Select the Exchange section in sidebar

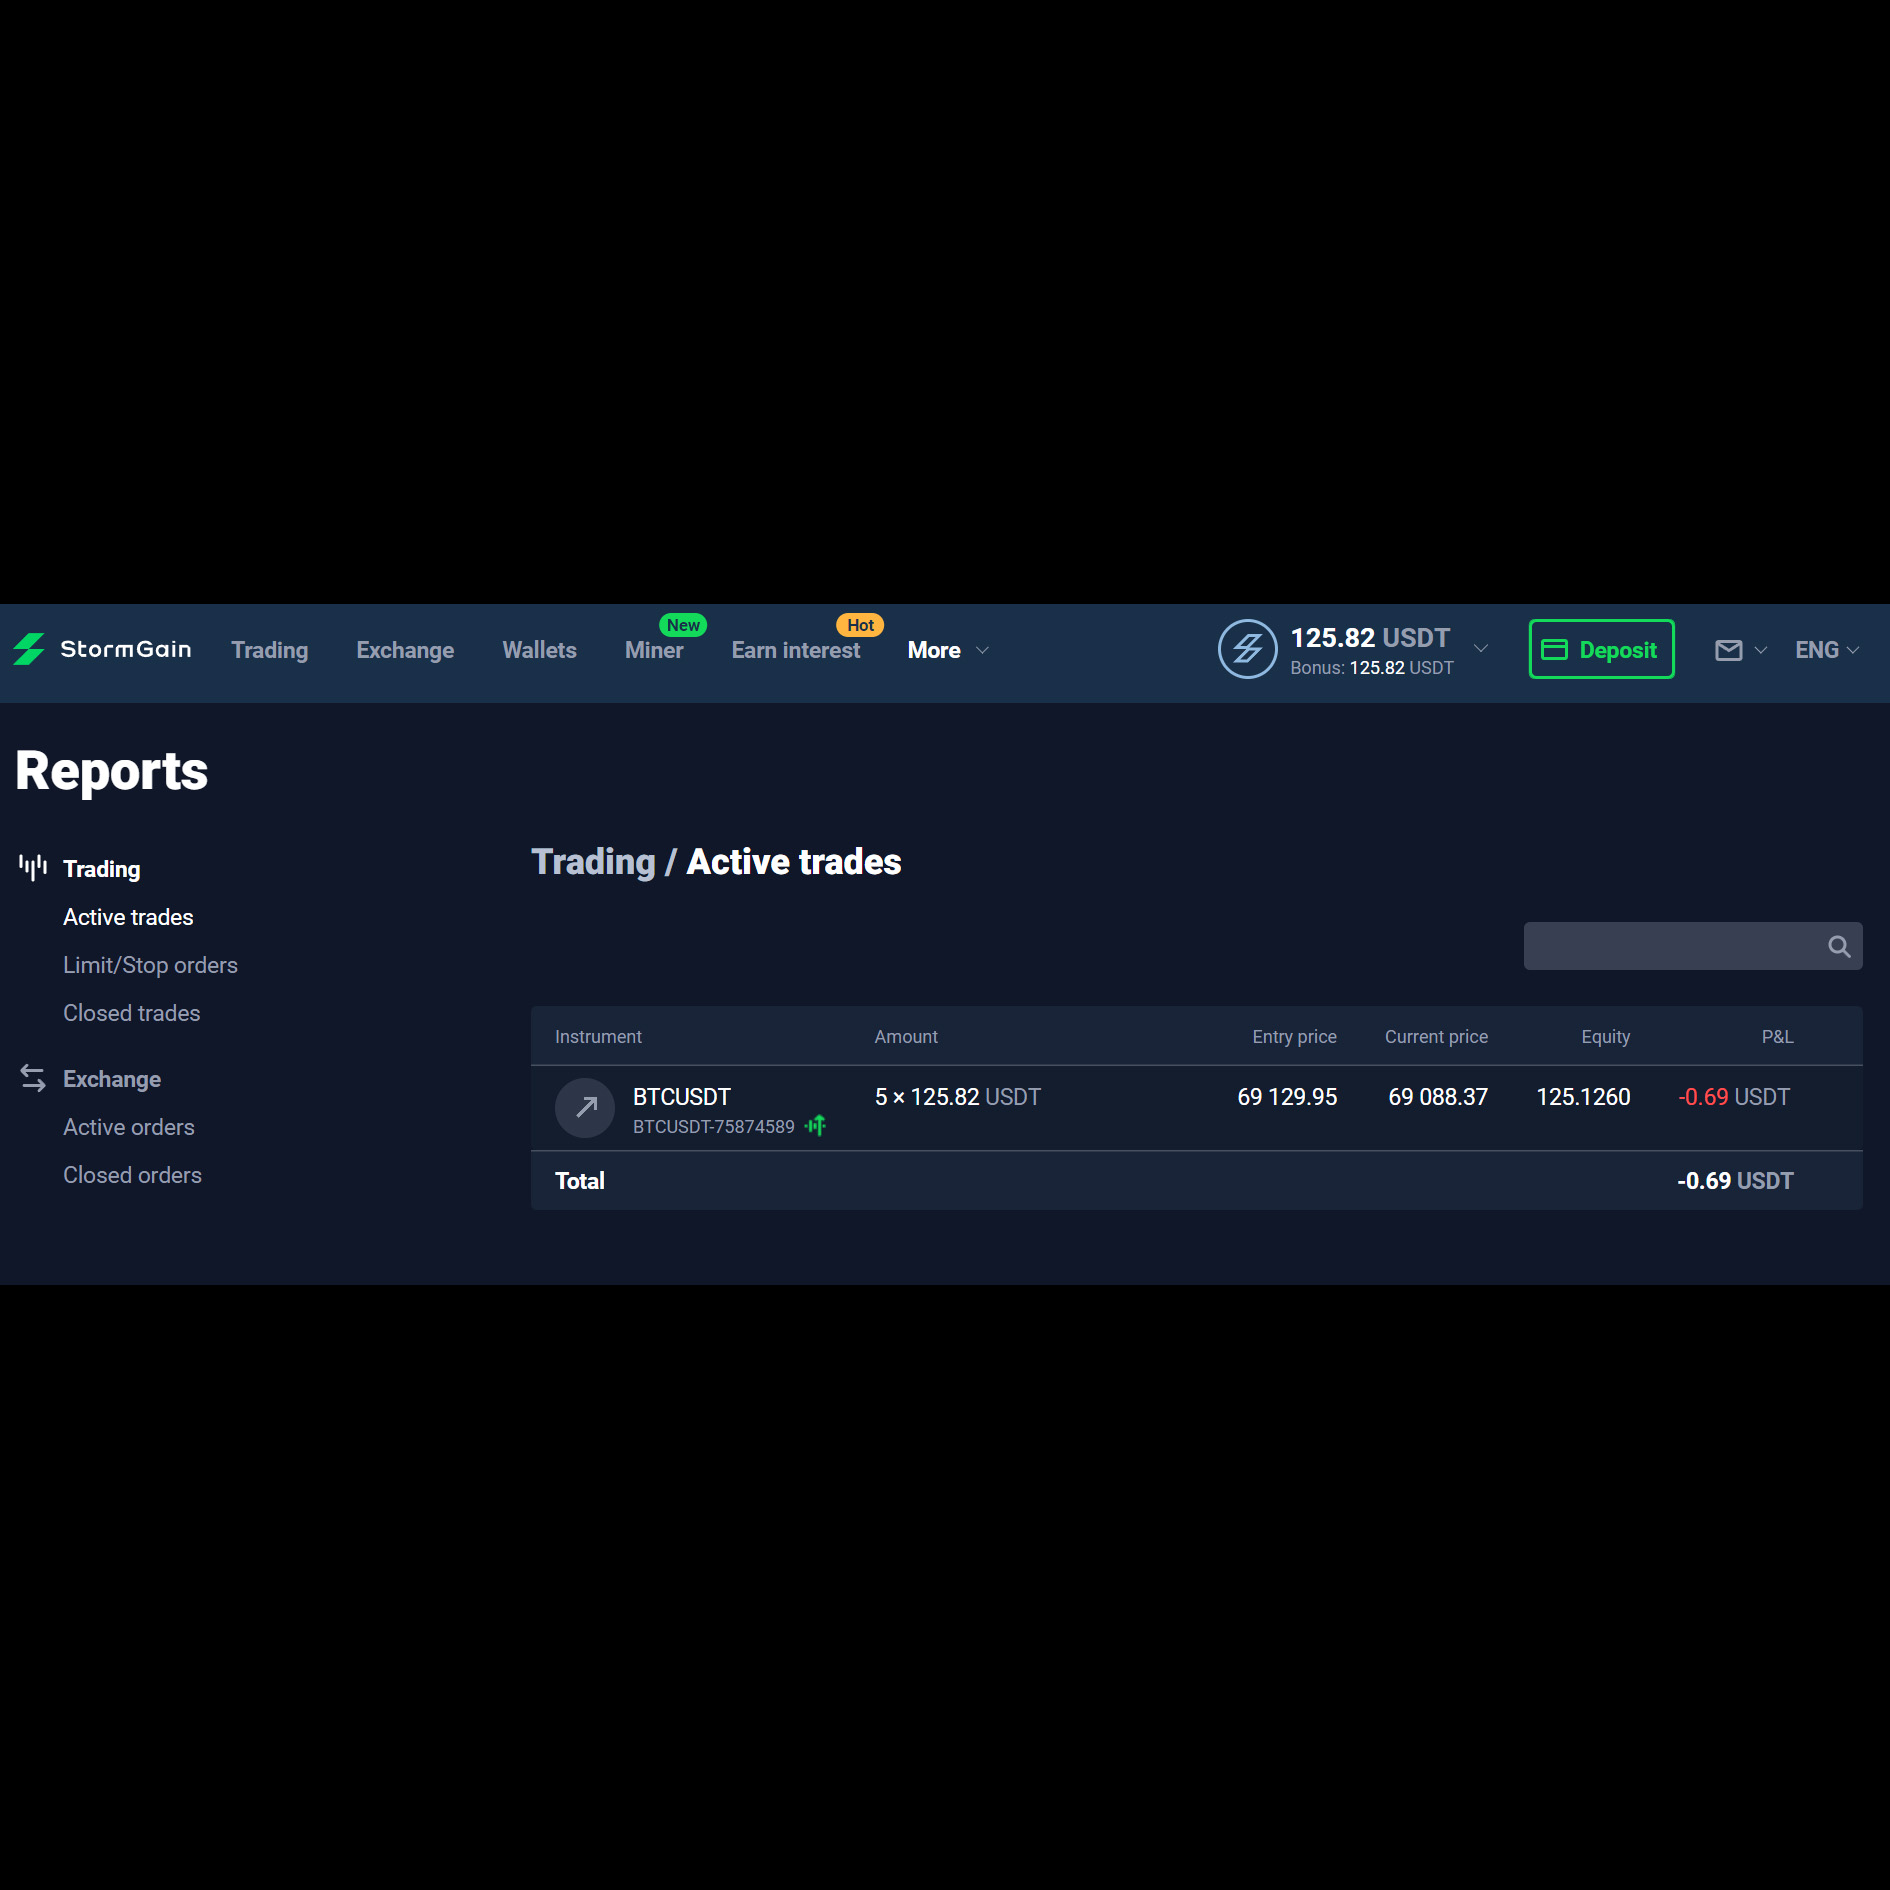tap(112, 1079)
